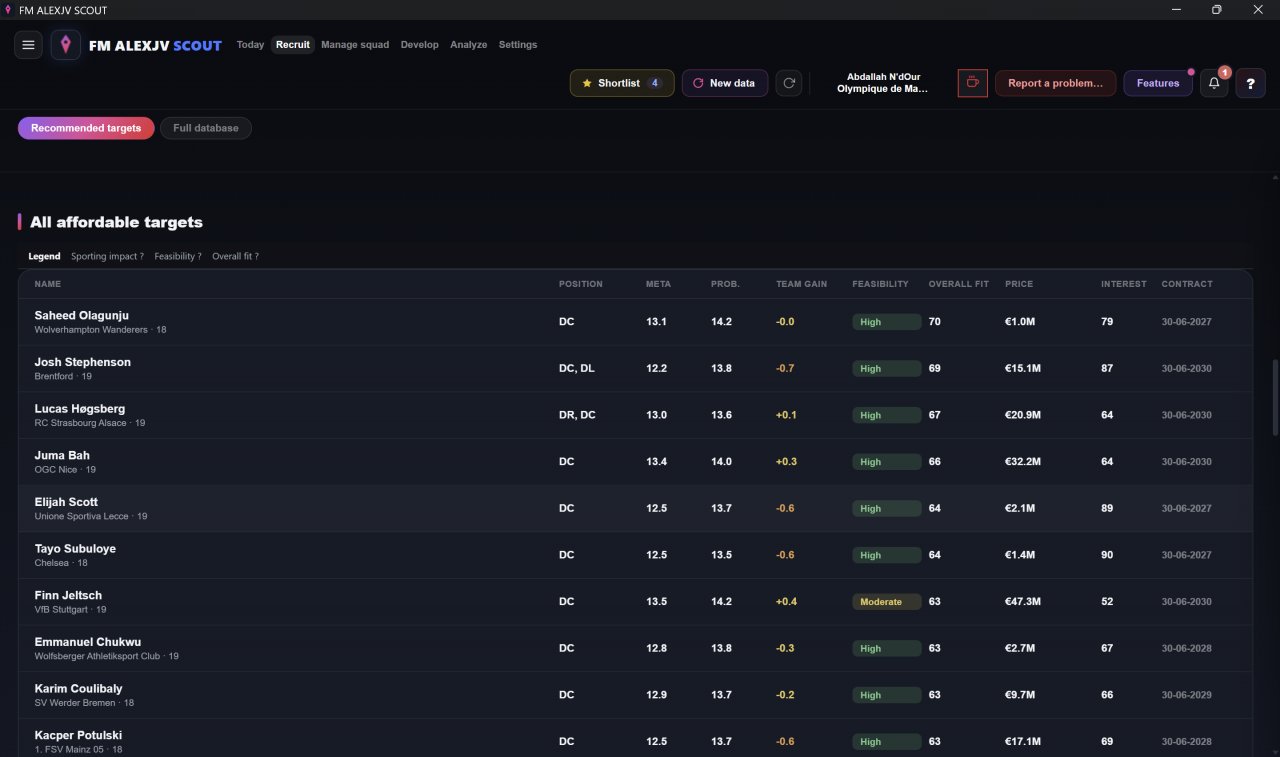Click the +0.4 team gain value
Viewport: 1280px width, 757px height.
(786, 602)
